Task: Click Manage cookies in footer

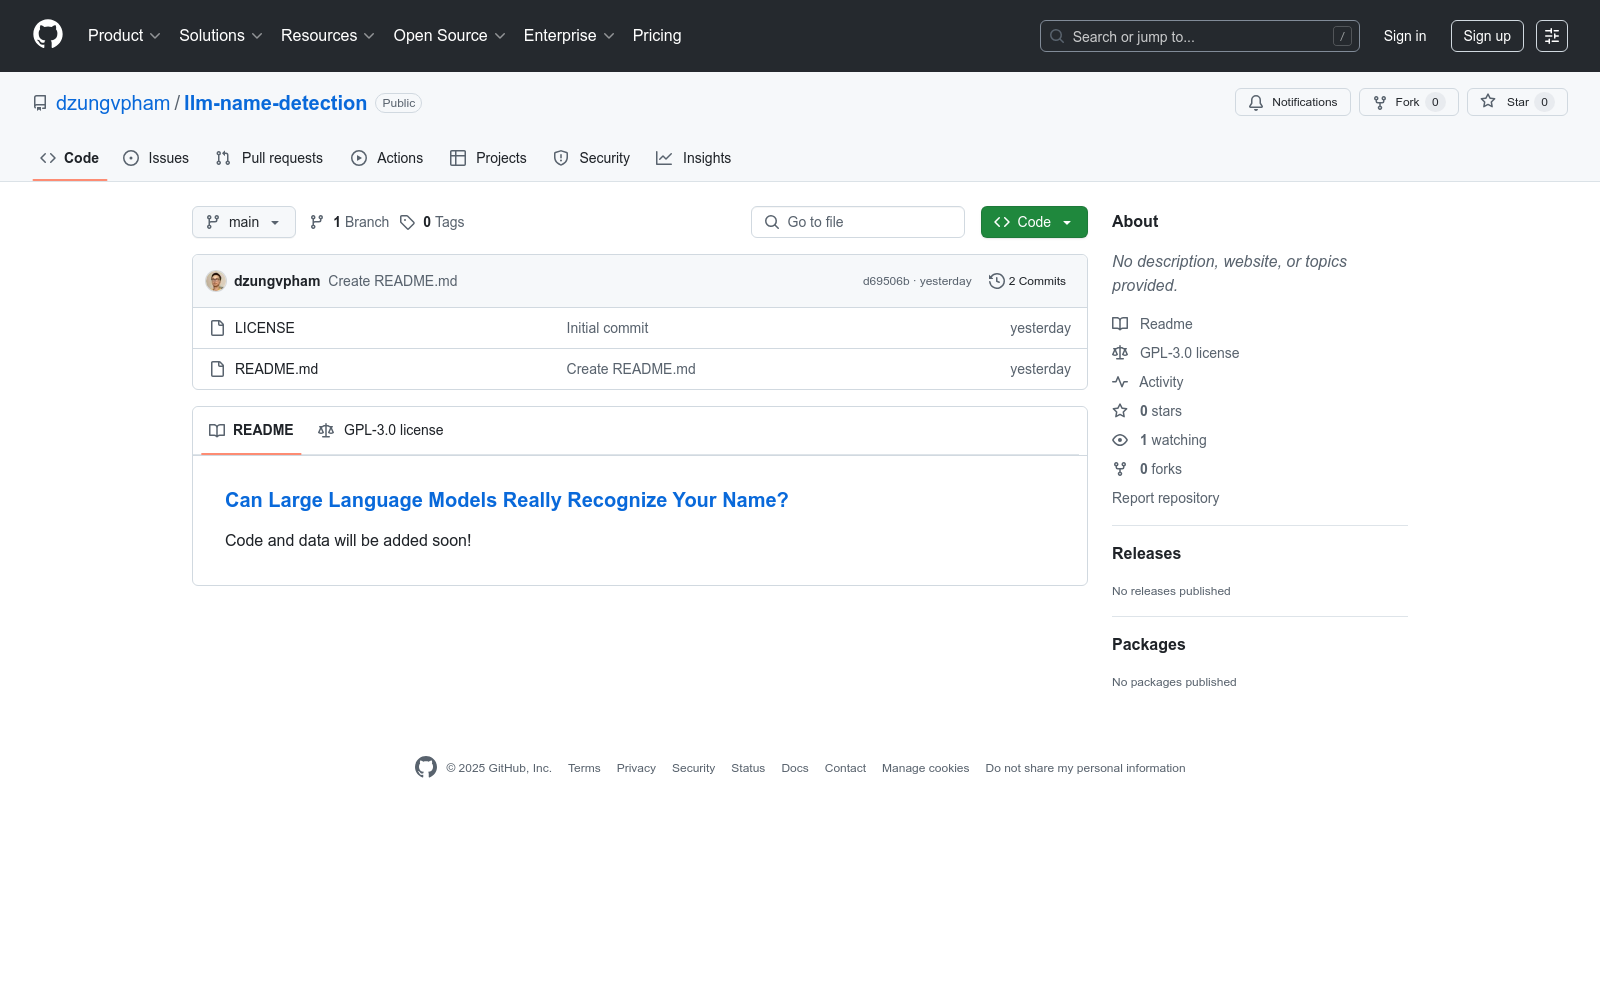Action: 925,768
